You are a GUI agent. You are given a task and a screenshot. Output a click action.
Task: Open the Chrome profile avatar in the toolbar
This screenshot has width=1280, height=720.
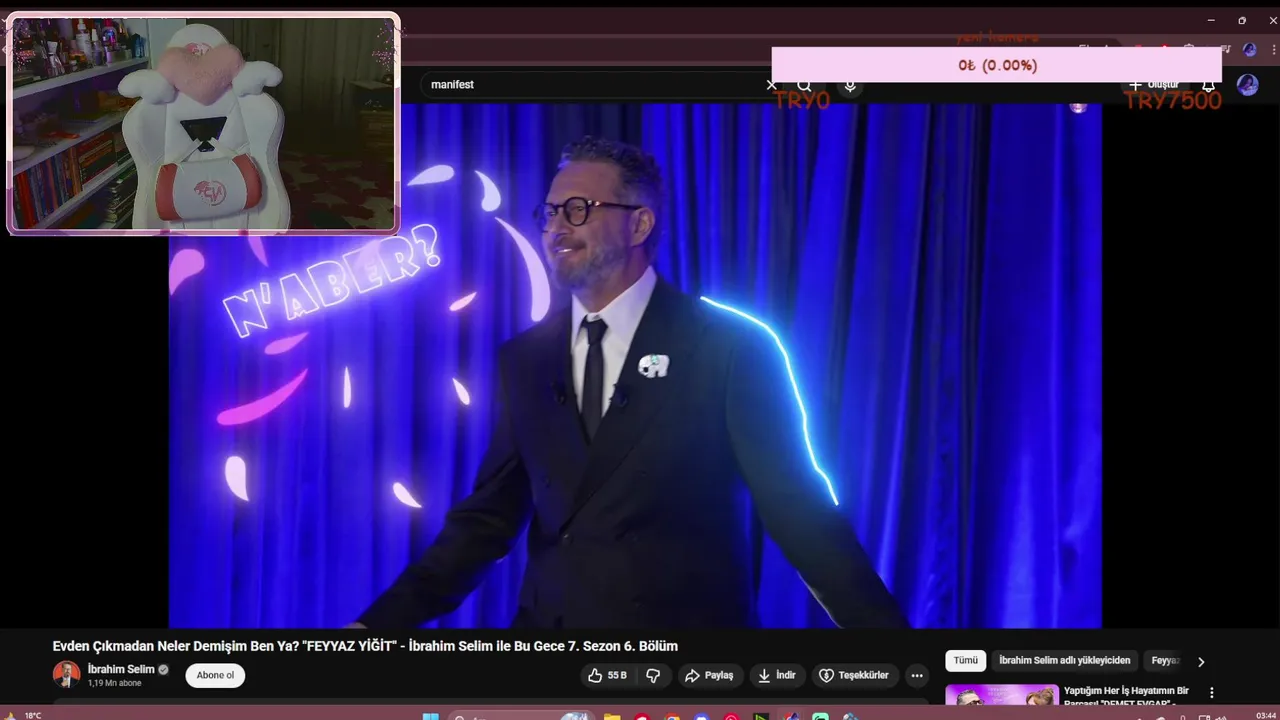pos(1249,49)
